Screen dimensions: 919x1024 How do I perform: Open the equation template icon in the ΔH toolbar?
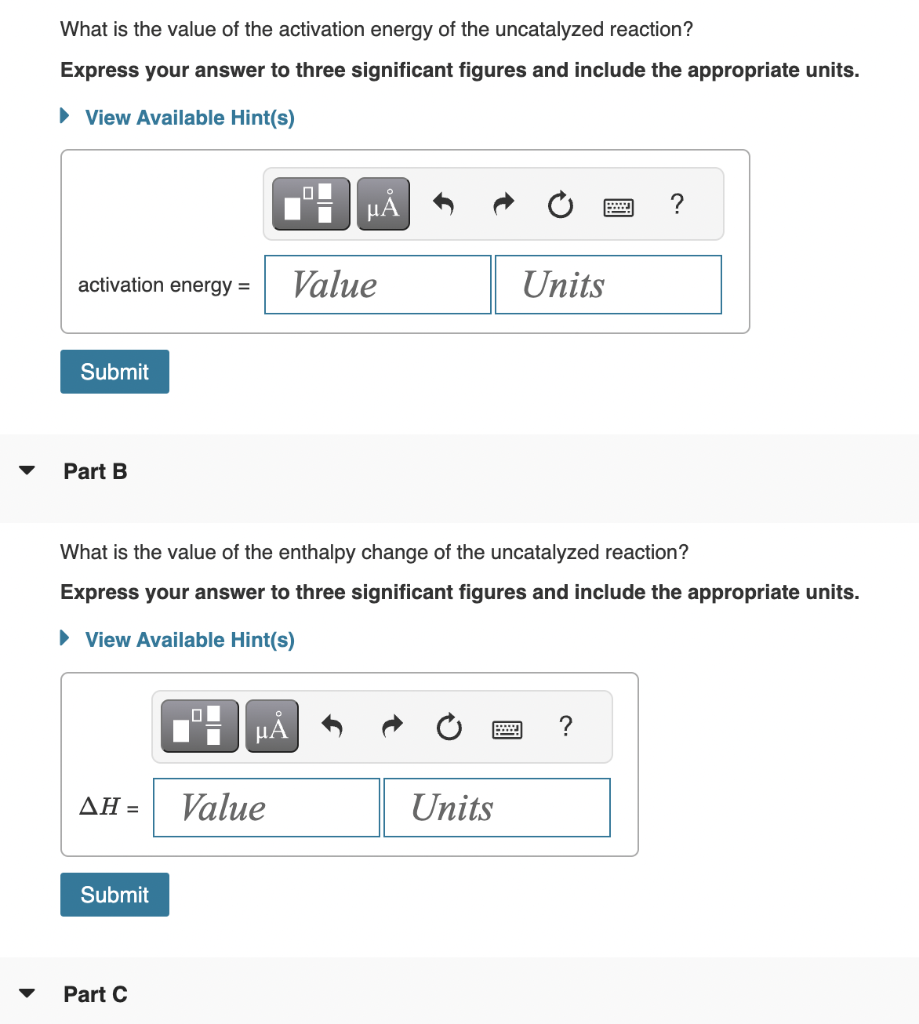click(198, 726)
